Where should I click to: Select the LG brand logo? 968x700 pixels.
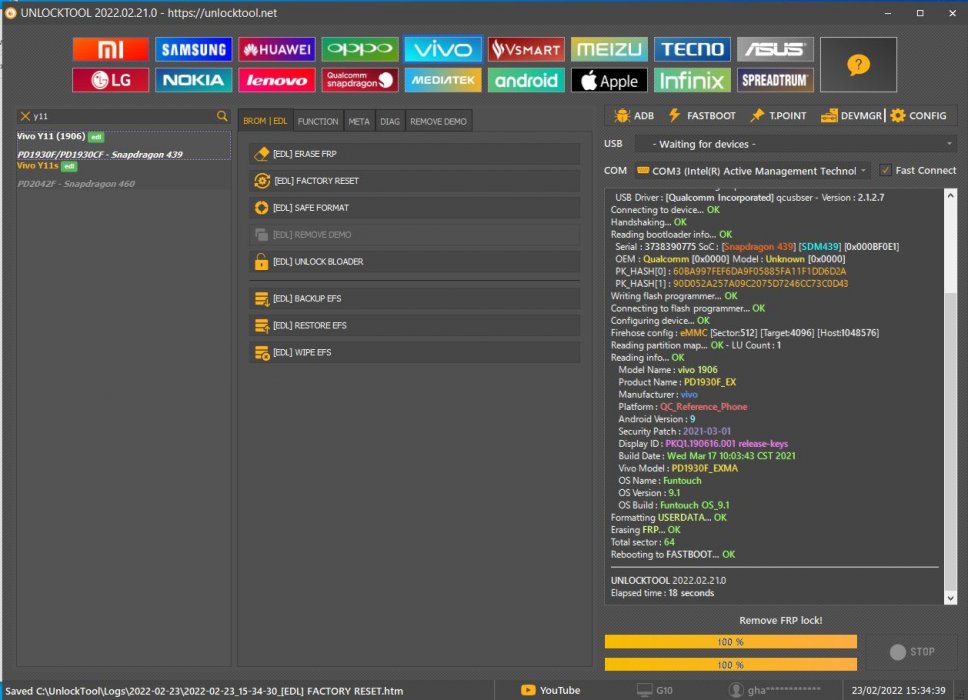(111, 80)
